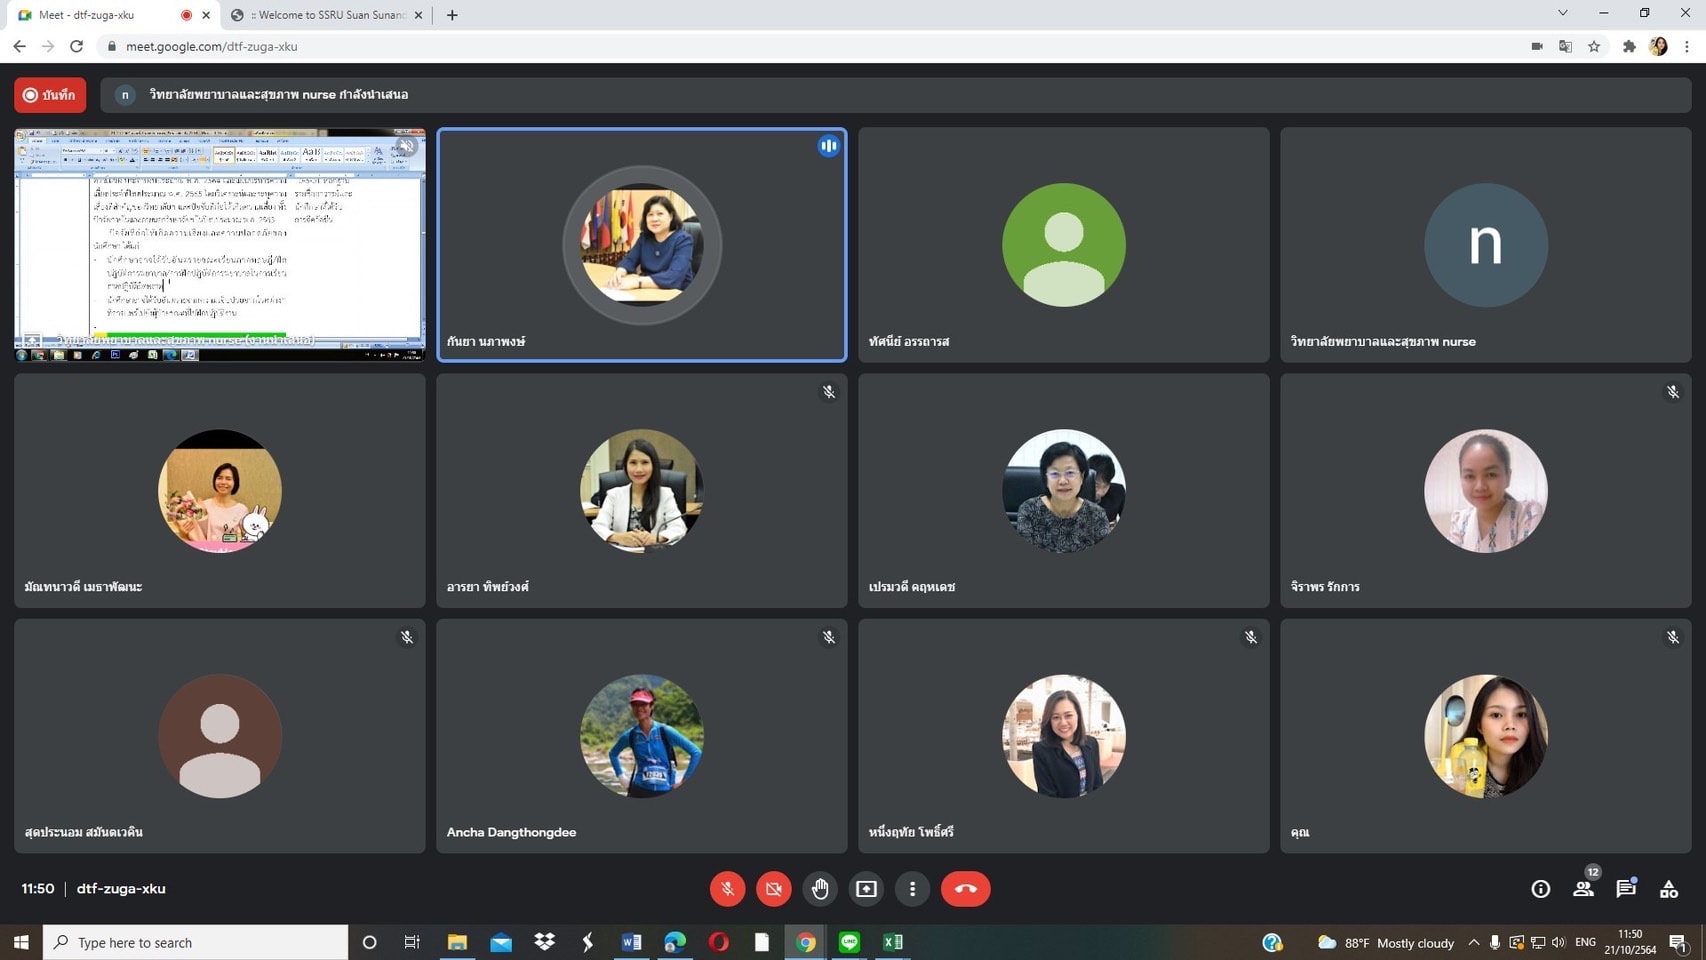Screen dimensions: 1706x960
Task: Click the red recording indicator button
Action: 50,95
